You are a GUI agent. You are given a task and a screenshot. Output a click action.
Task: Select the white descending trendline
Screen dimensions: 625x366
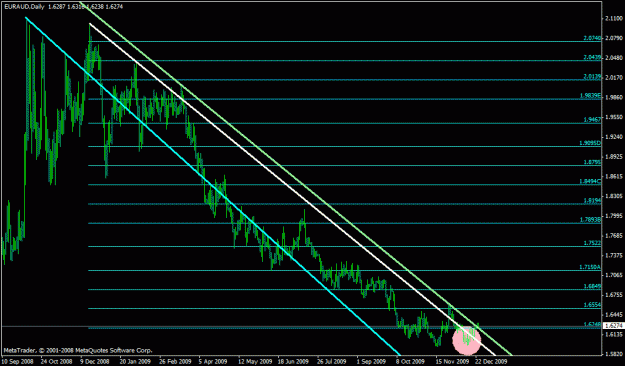(x=292, y=189)
